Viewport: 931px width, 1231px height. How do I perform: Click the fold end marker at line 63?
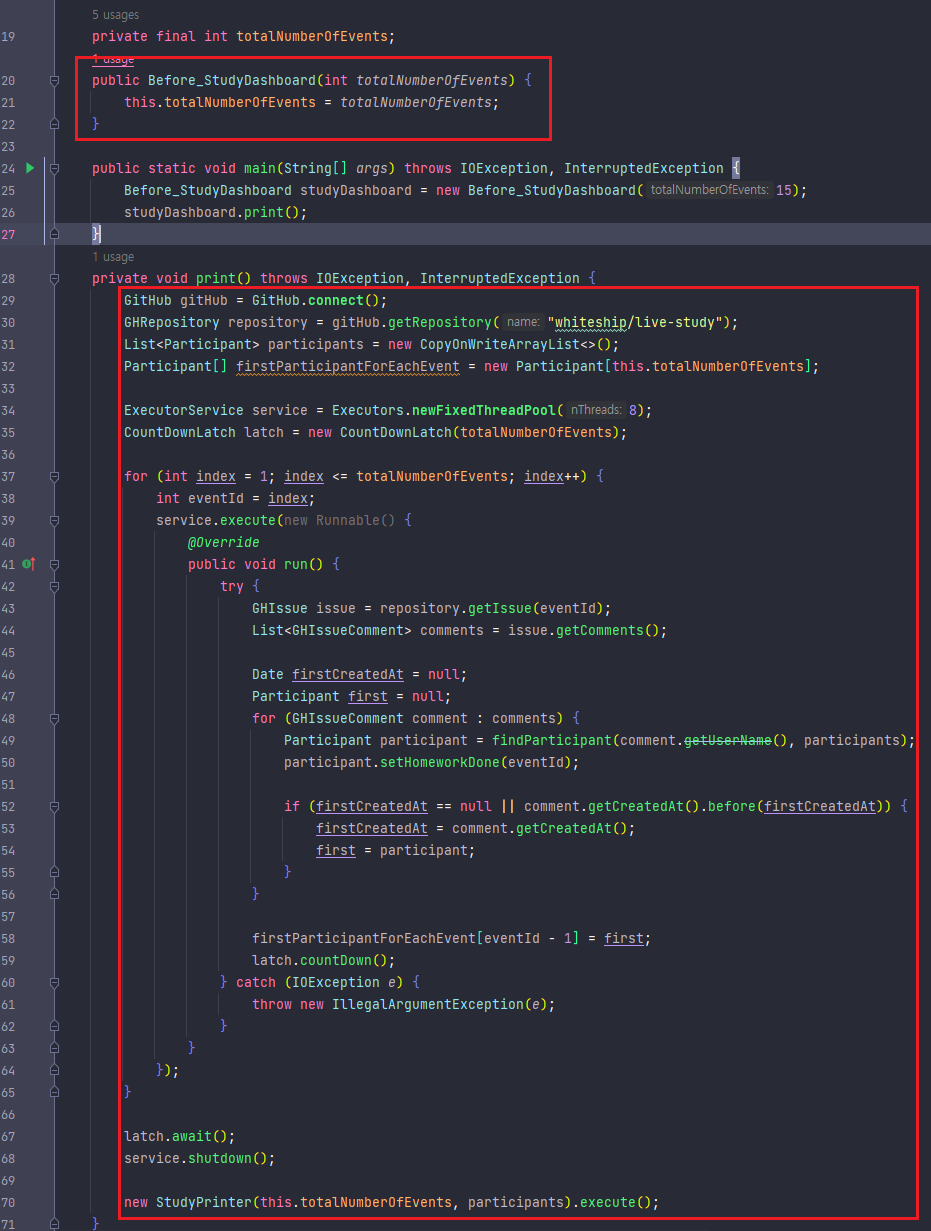pos(55,1048)
